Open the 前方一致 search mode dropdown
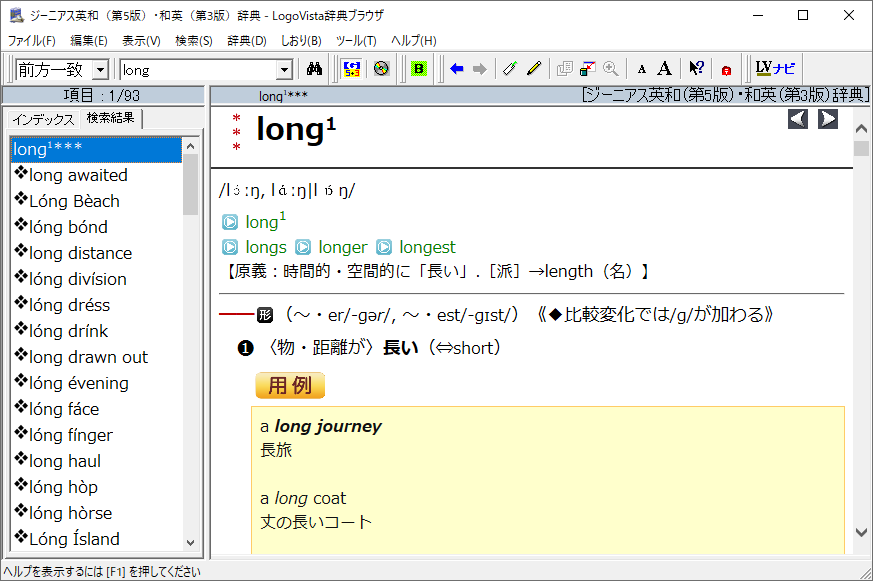 click(100, 70)
